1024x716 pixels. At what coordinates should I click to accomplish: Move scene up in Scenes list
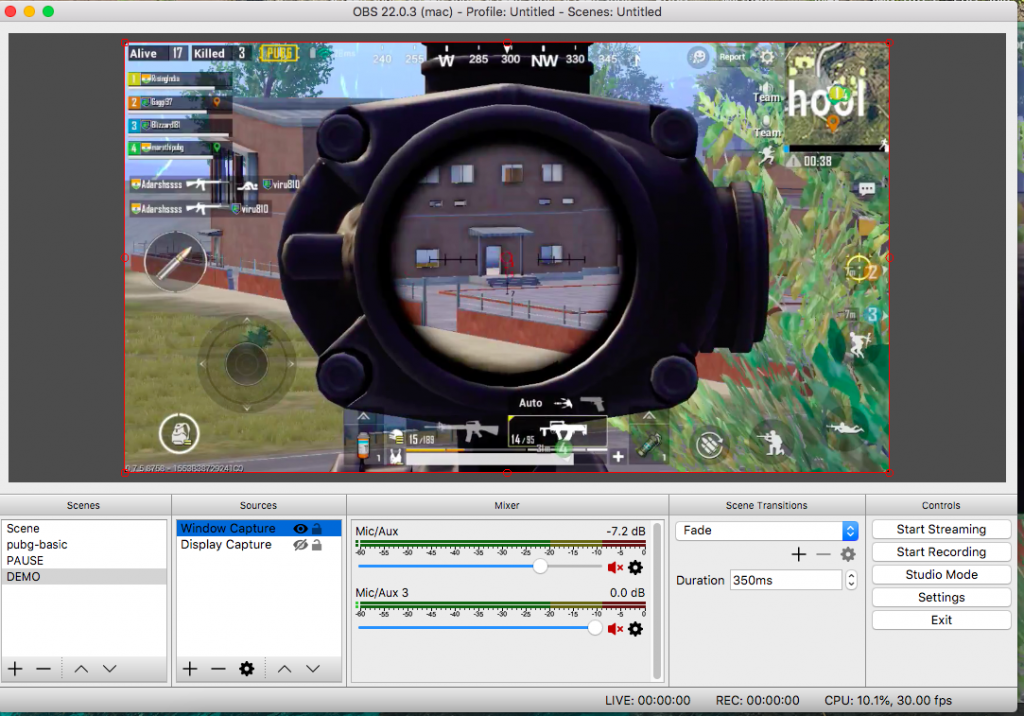pos(81,669)
